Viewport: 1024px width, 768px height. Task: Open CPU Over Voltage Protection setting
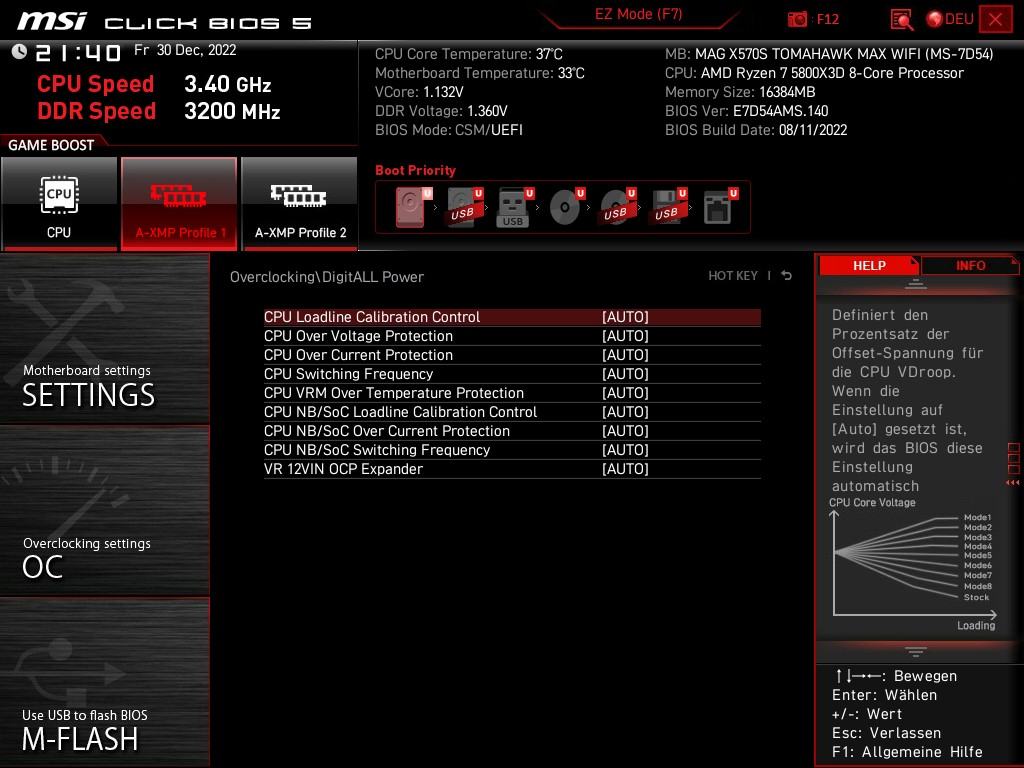click(512, 336)
